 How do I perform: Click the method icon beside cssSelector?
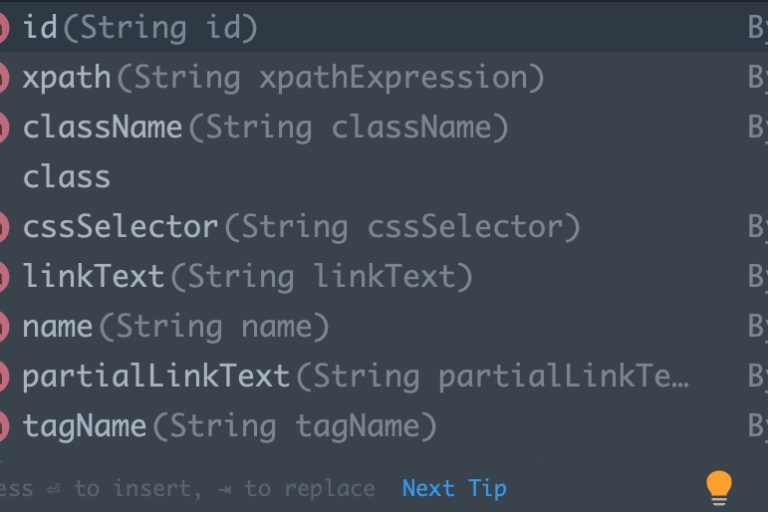pos(3,227)
